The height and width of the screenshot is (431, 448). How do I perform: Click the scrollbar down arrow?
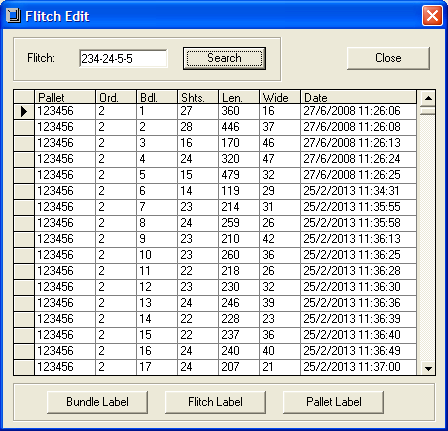pyautogui.click(x=428, y=368)
